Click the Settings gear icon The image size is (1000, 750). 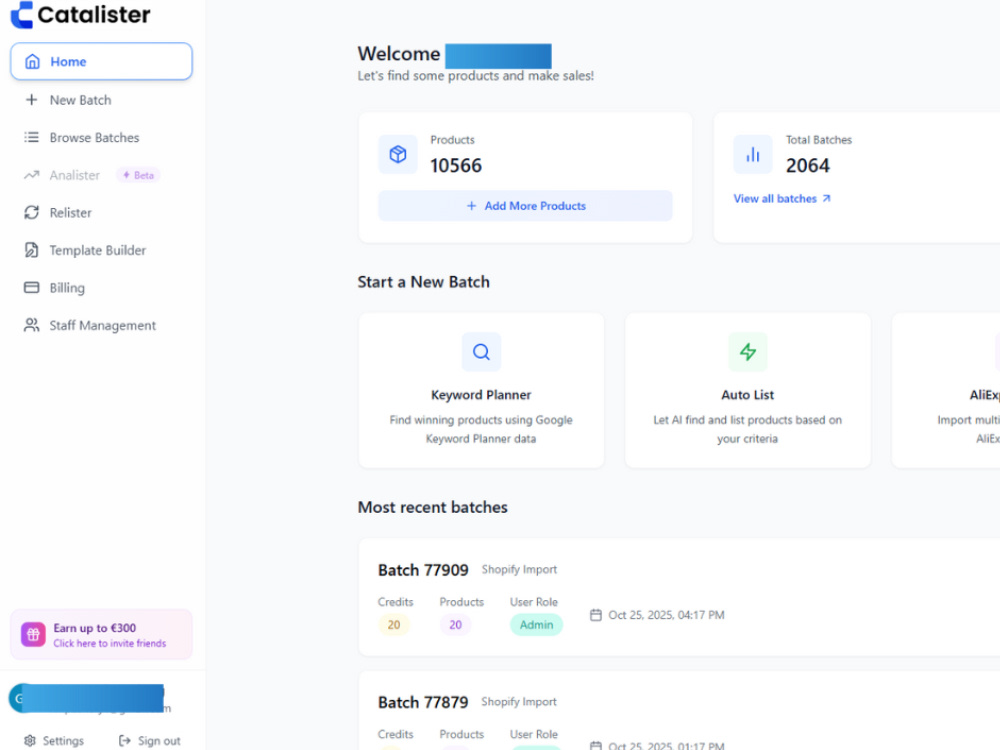tap(30, 741)
